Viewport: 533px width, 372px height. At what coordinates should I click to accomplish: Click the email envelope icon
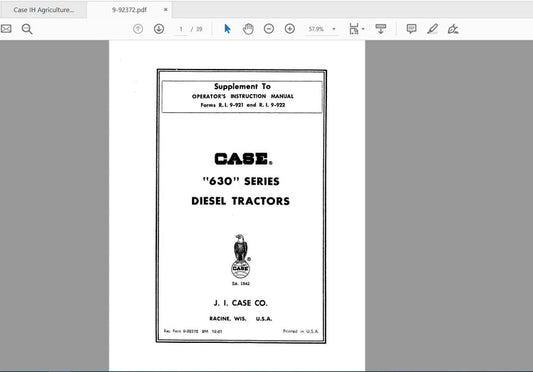tap(6, 29)
